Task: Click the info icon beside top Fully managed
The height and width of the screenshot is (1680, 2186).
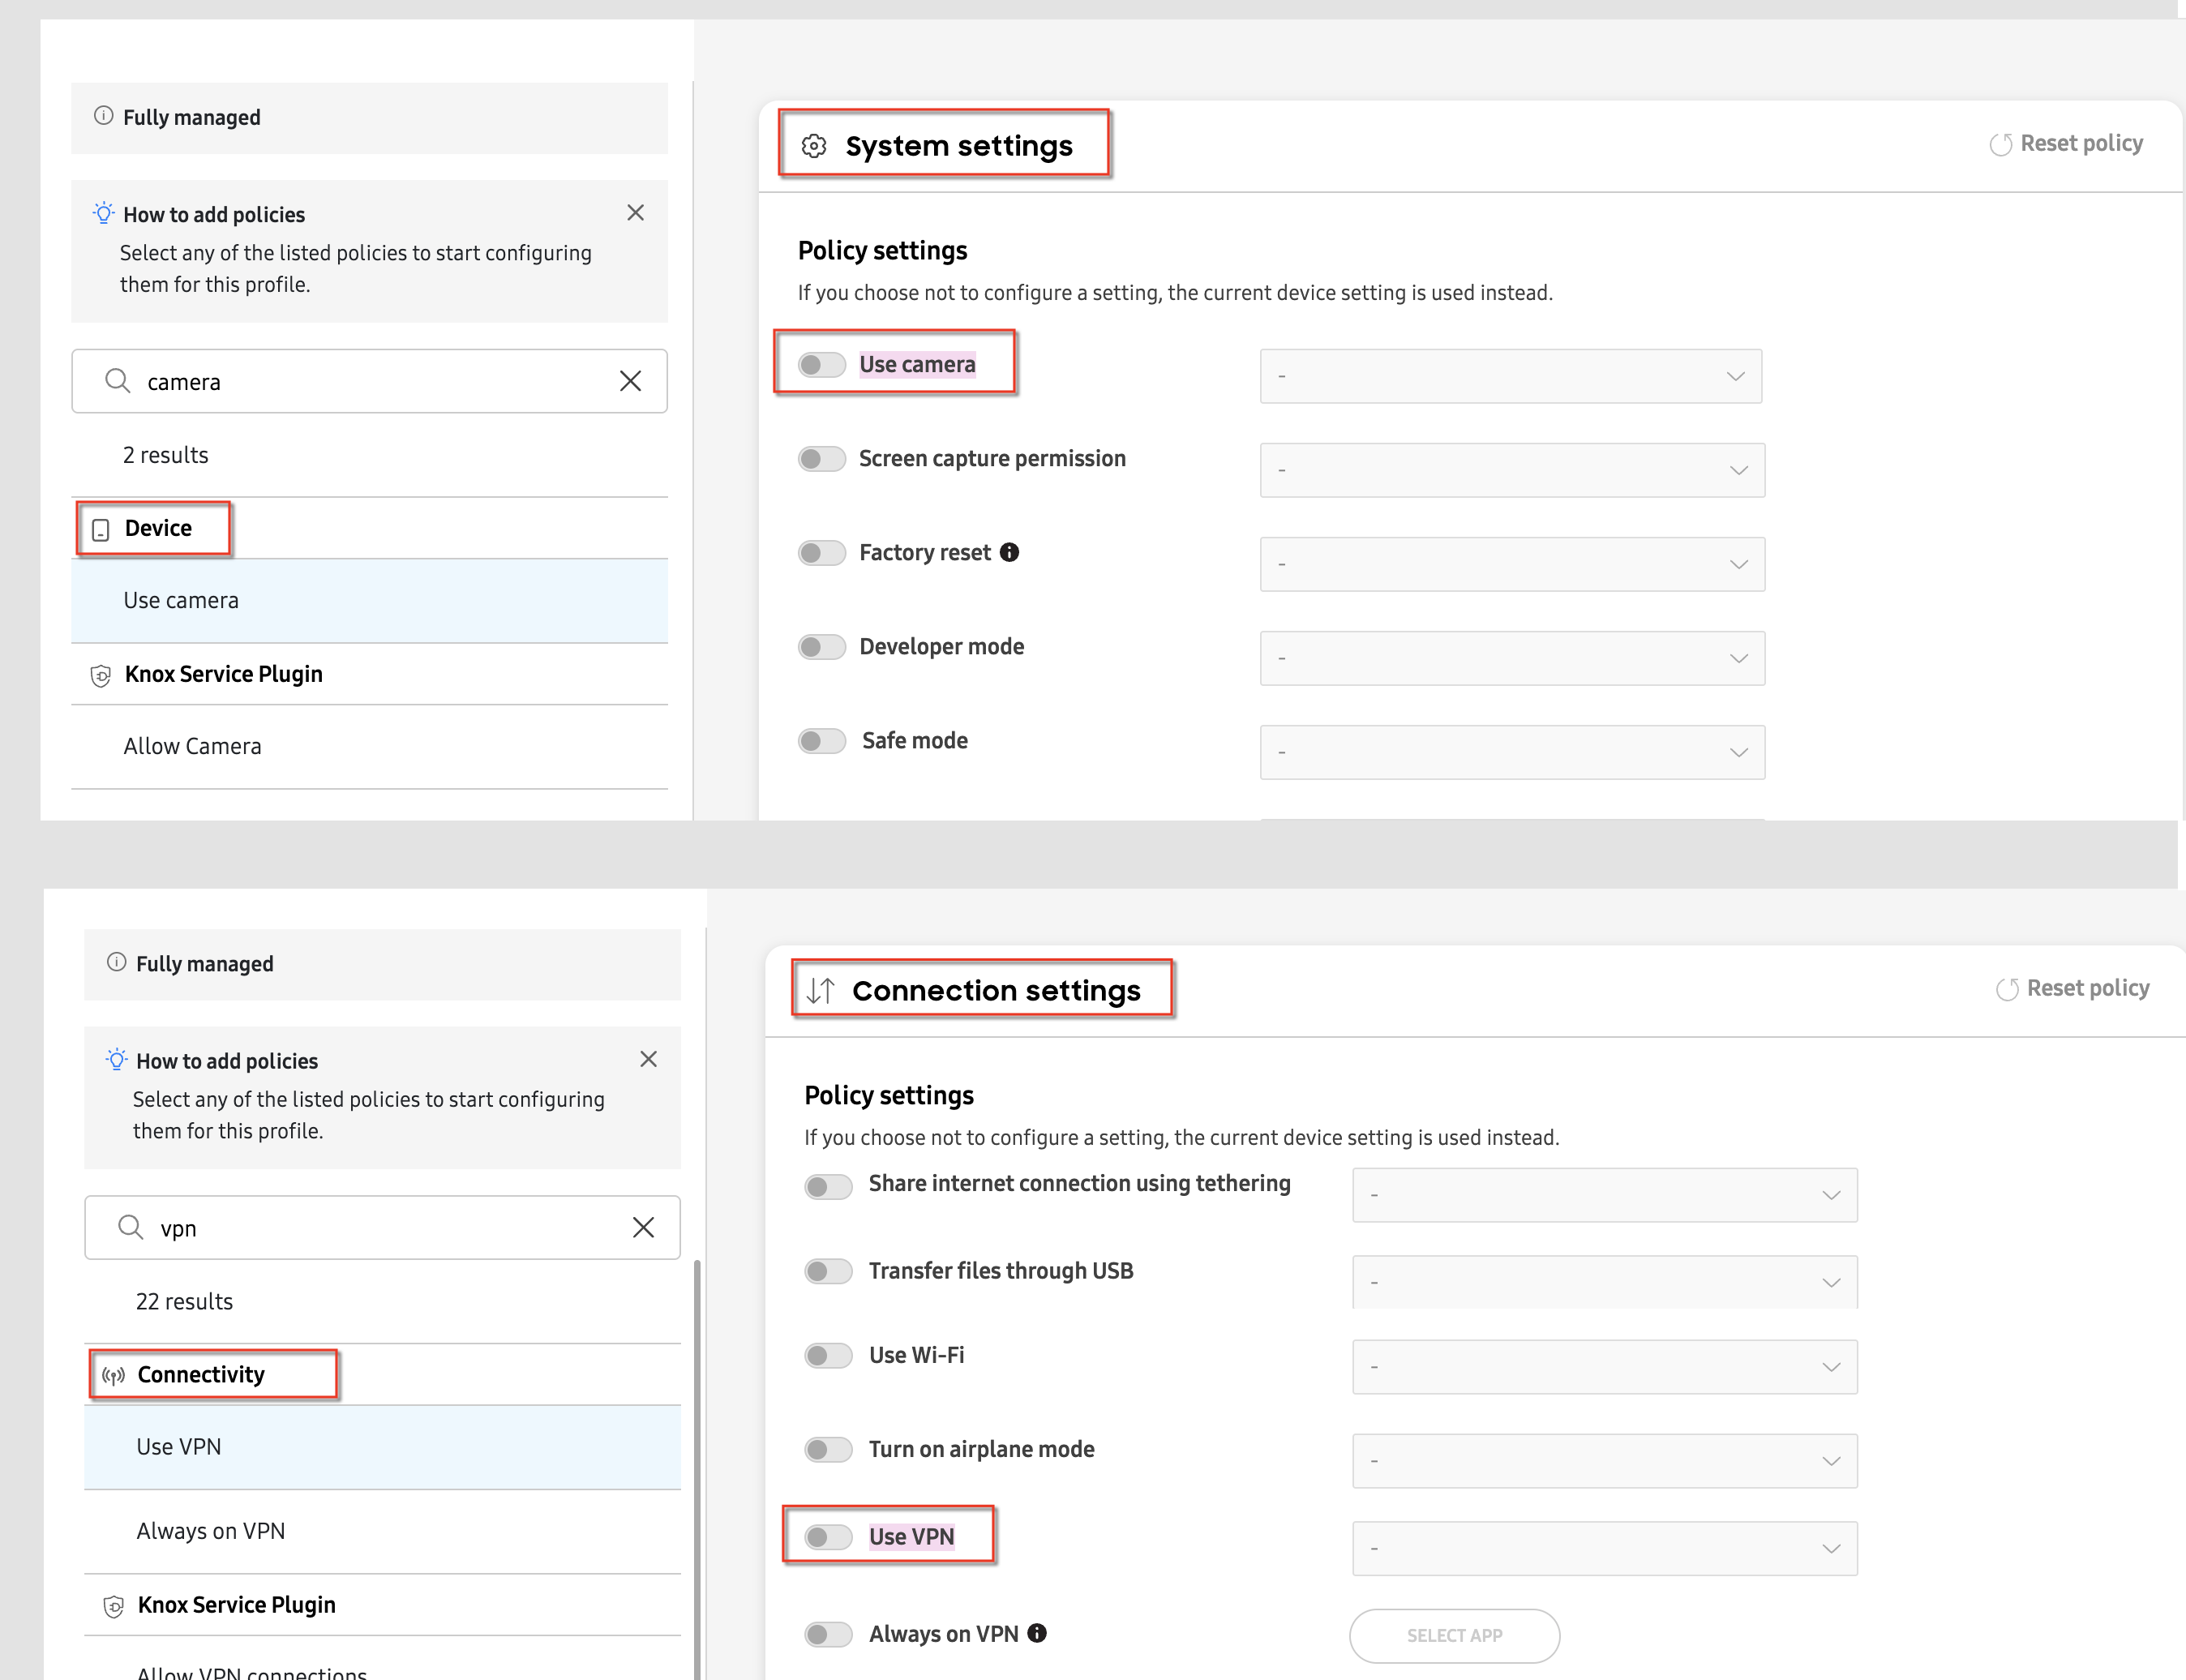Action: tap(103, 116)
